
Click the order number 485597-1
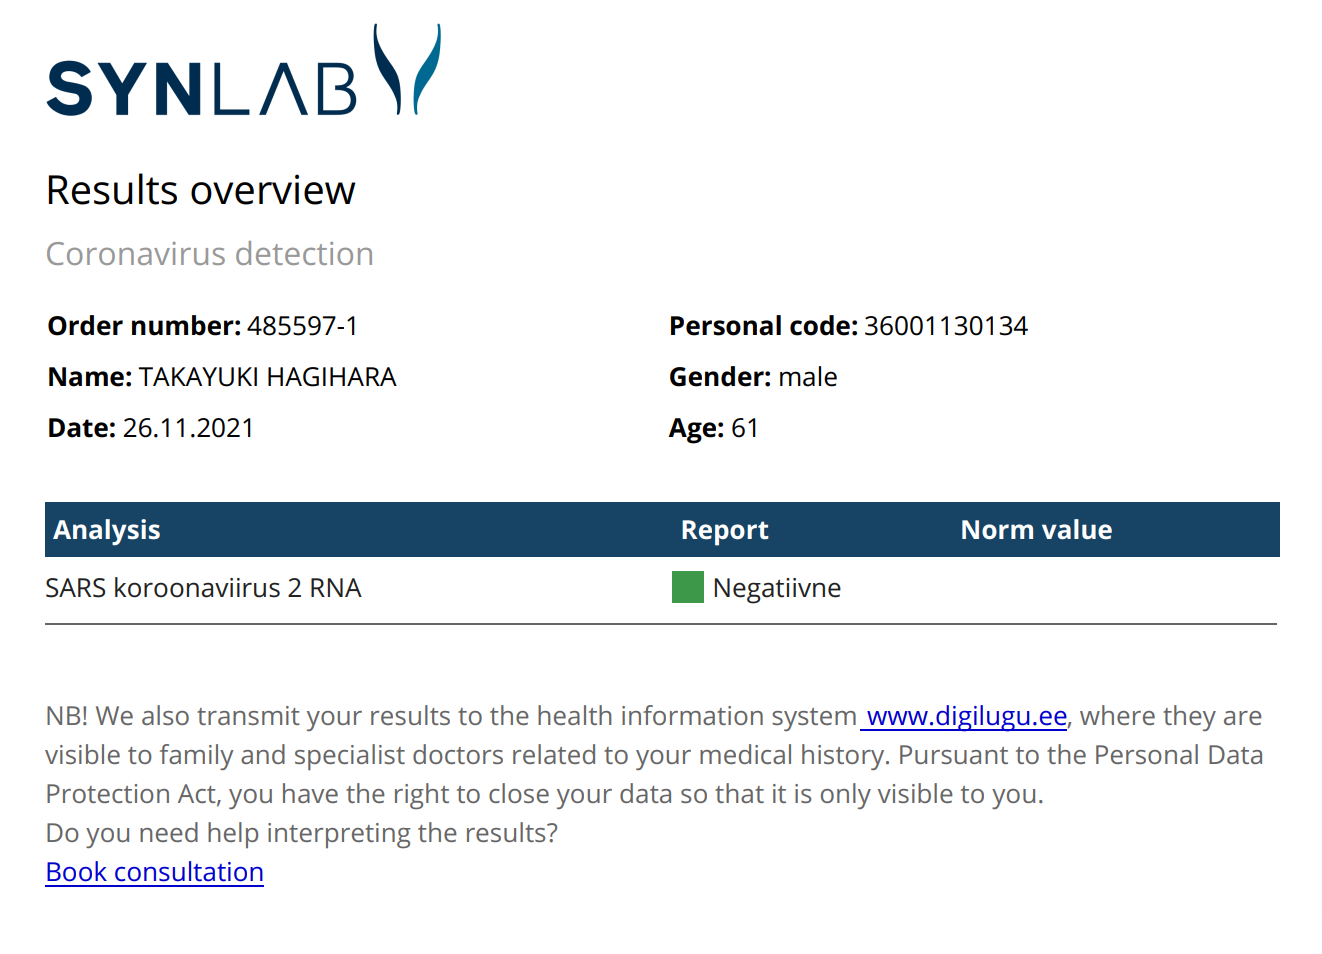[303, 326]
